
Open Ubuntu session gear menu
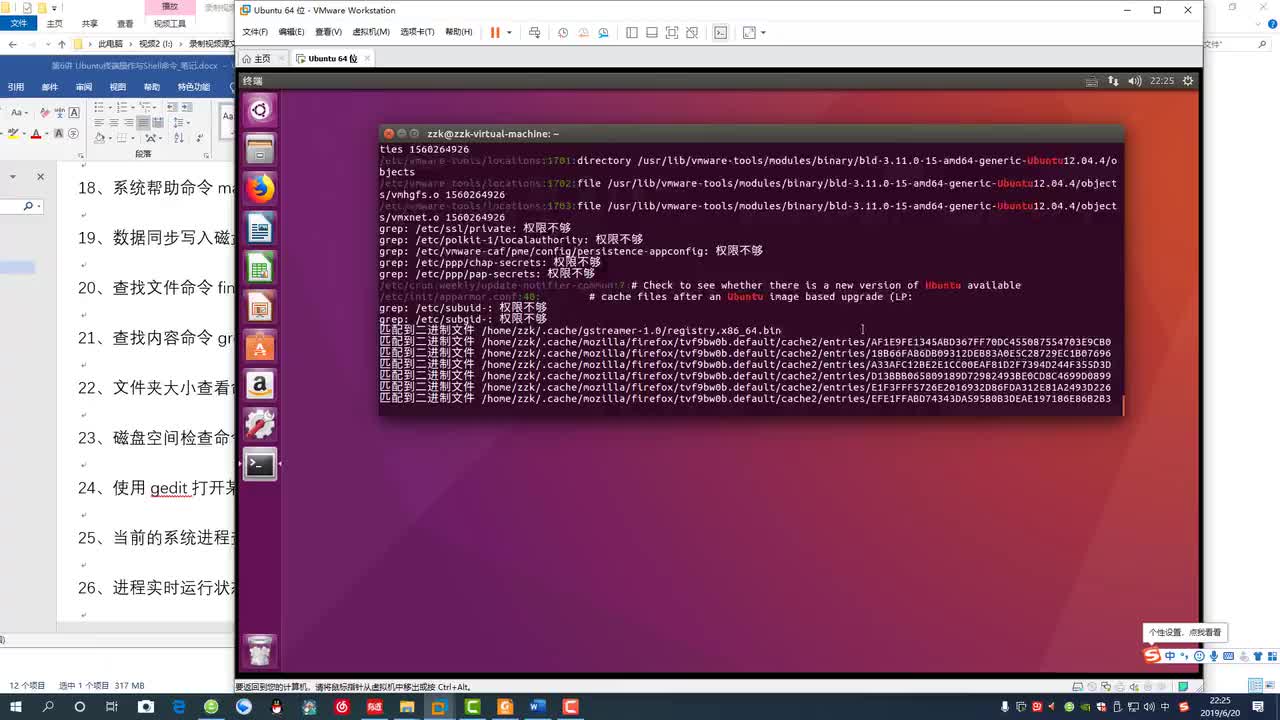pyautogui.click(x=1188, y=81)
